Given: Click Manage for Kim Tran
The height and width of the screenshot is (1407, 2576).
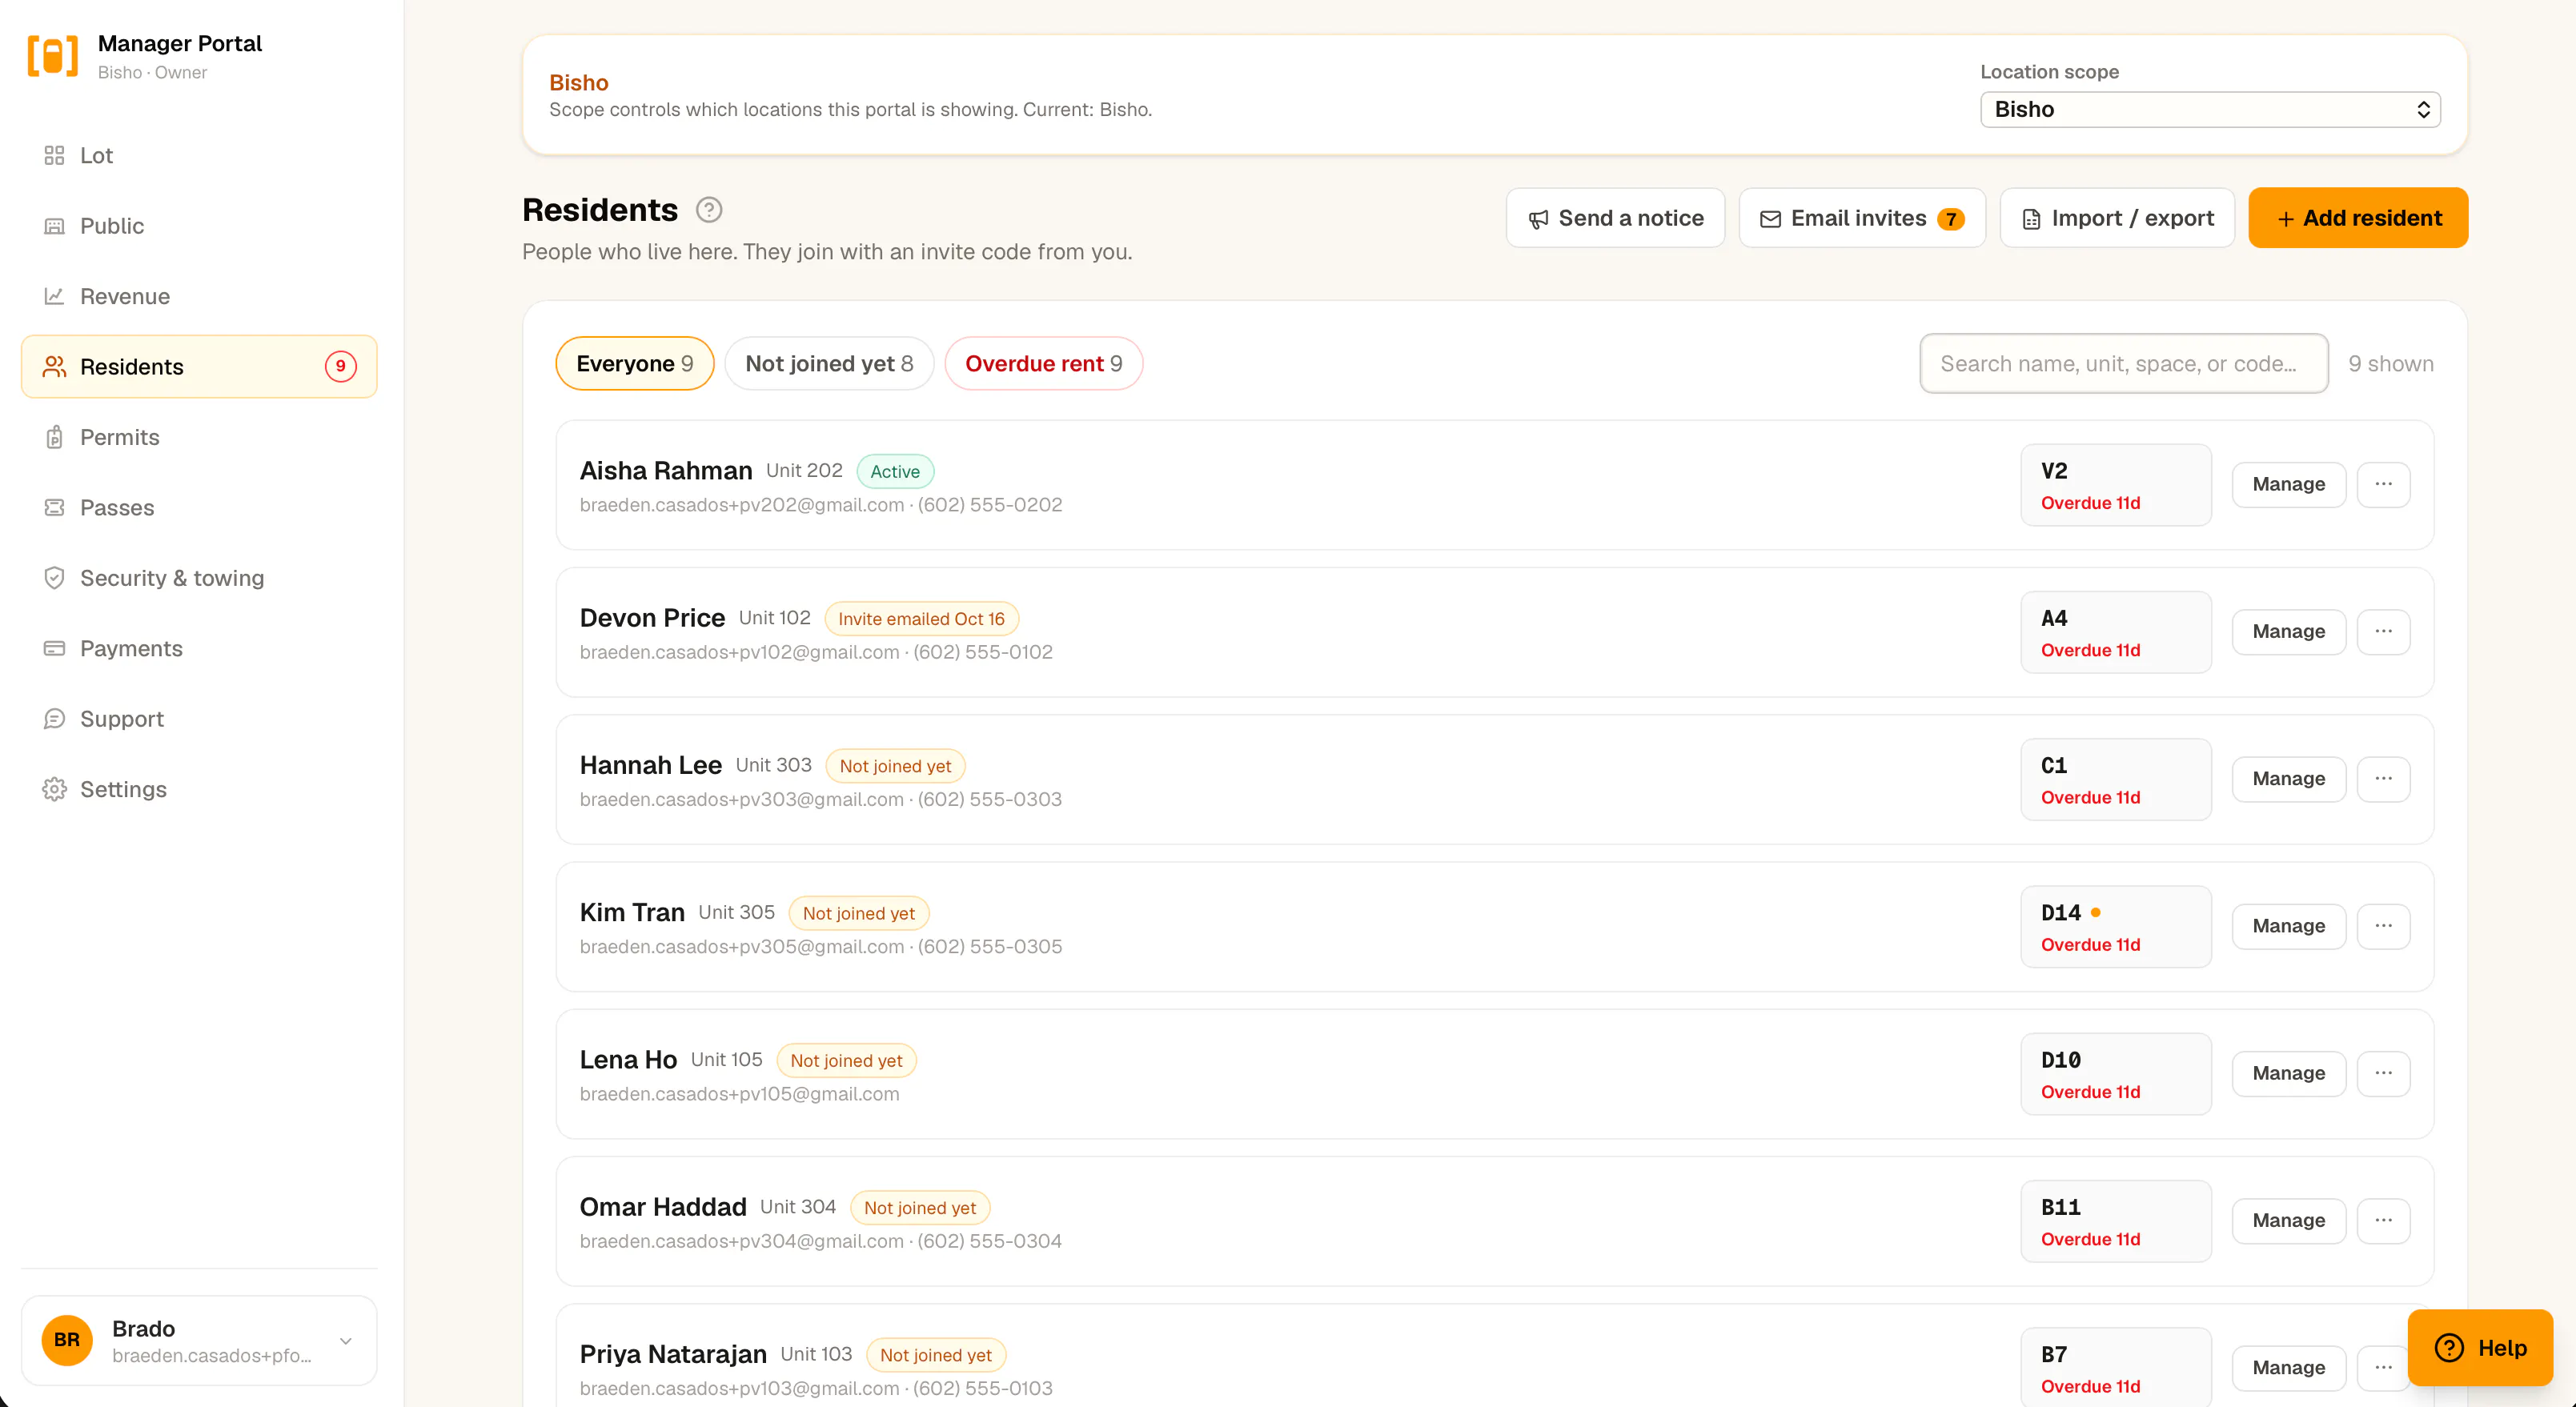Looking at the screenshot, I should [2289, 926].
